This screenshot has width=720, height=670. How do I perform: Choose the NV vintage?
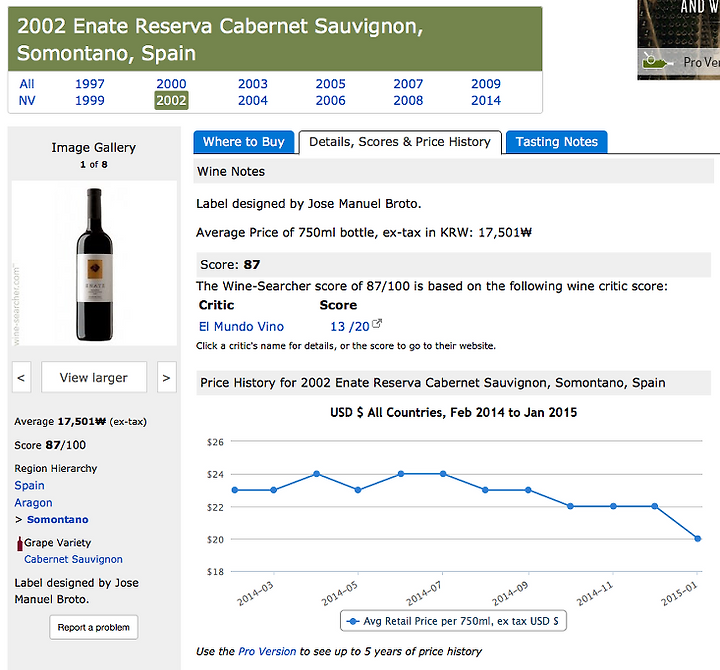pyautogui.click(x=27, y=101)
